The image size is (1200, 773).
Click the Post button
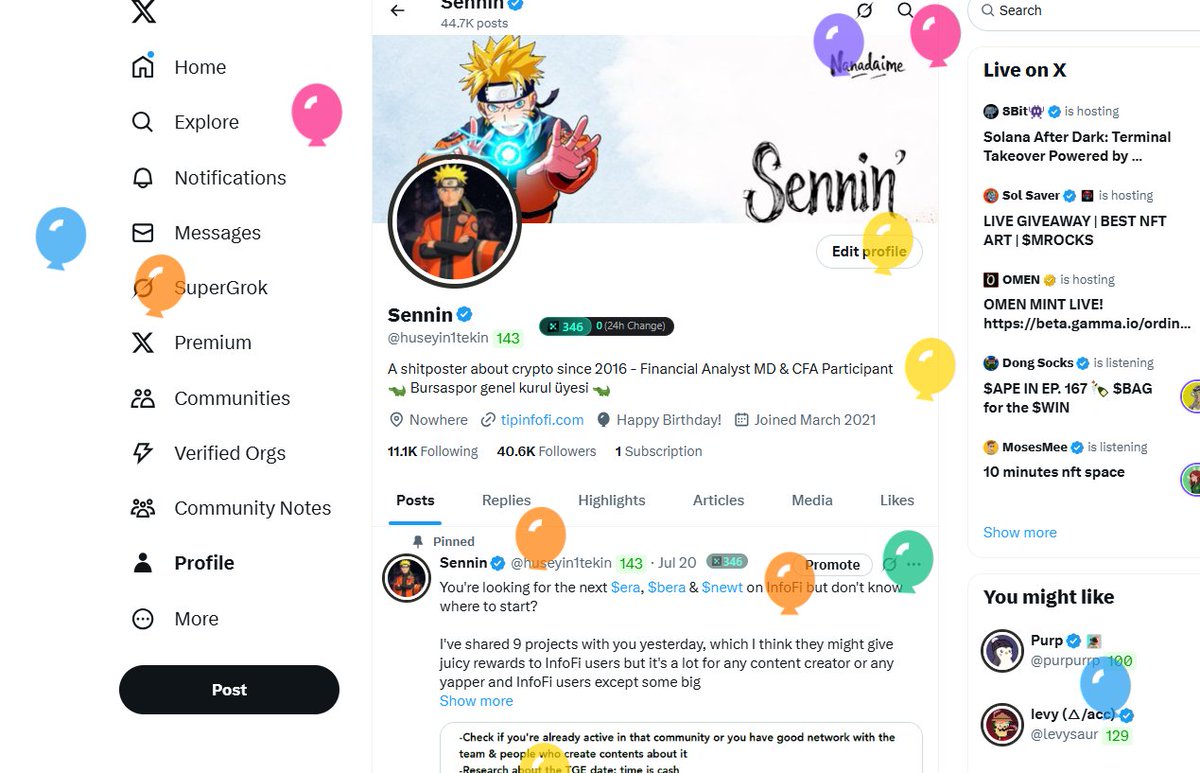click(x=229, y=690)
